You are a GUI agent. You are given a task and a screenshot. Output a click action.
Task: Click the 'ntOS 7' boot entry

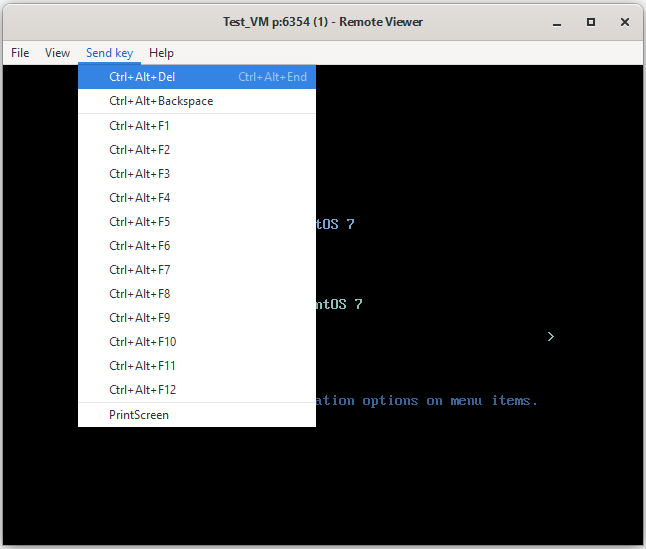(339, 304)
